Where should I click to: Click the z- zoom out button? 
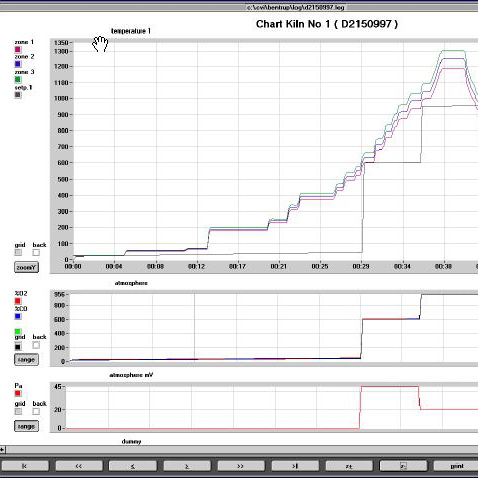403,466
